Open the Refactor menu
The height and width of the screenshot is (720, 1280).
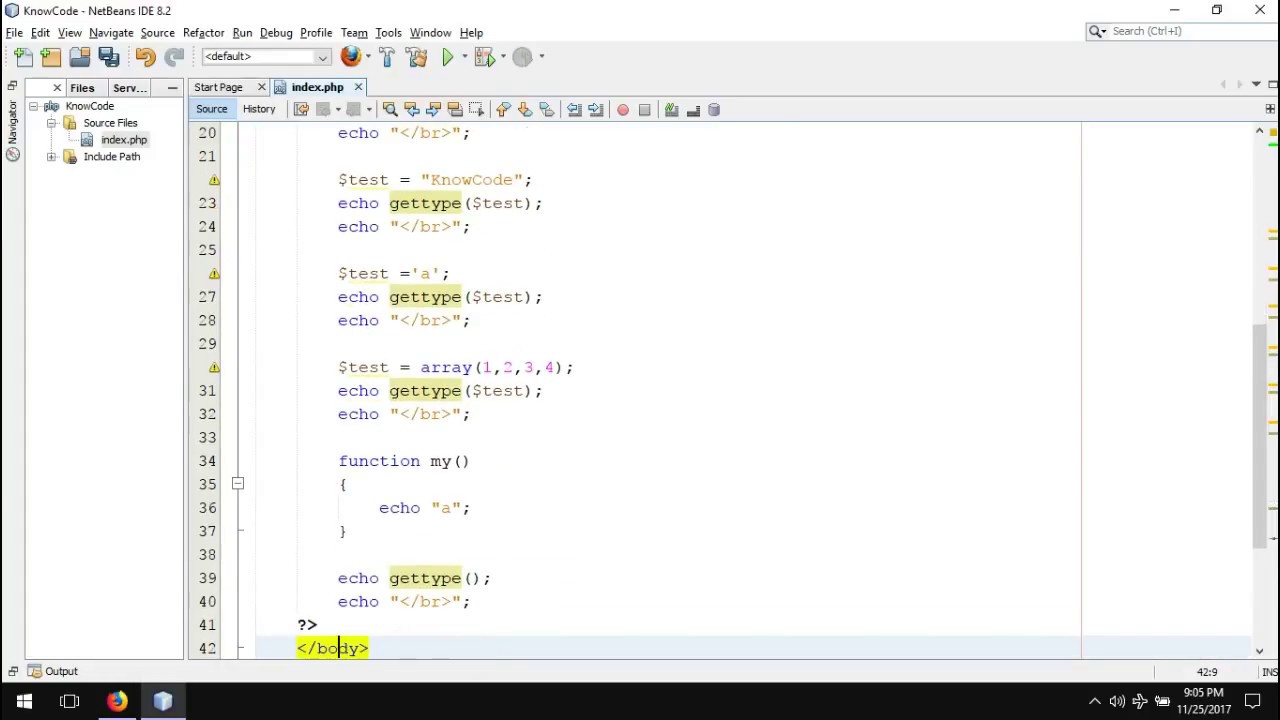coord(203,33)
